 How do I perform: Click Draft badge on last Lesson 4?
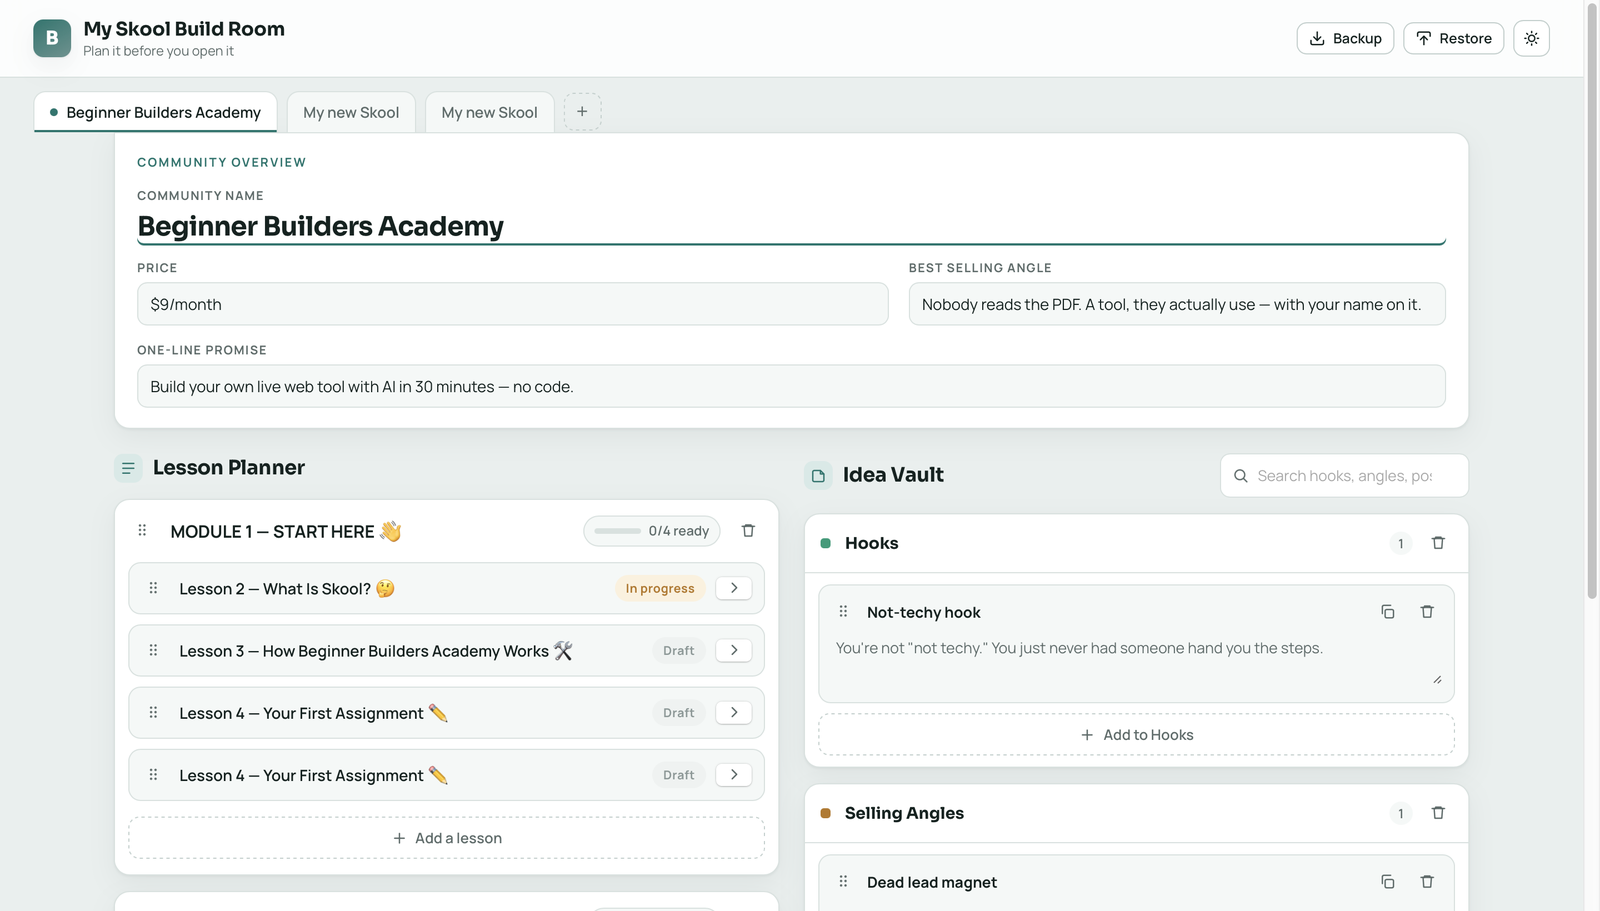(x=678, y=775)
